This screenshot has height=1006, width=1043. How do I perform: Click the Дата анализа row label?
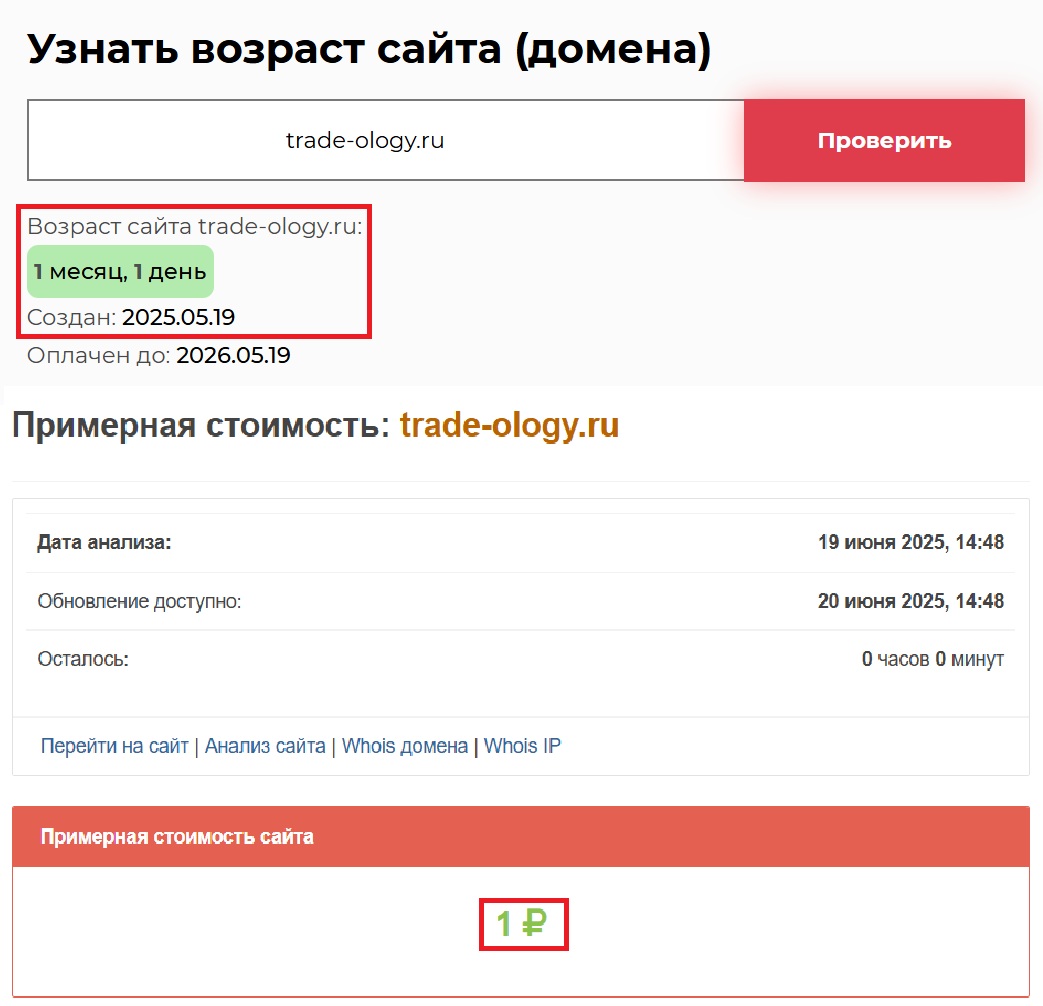104,543
